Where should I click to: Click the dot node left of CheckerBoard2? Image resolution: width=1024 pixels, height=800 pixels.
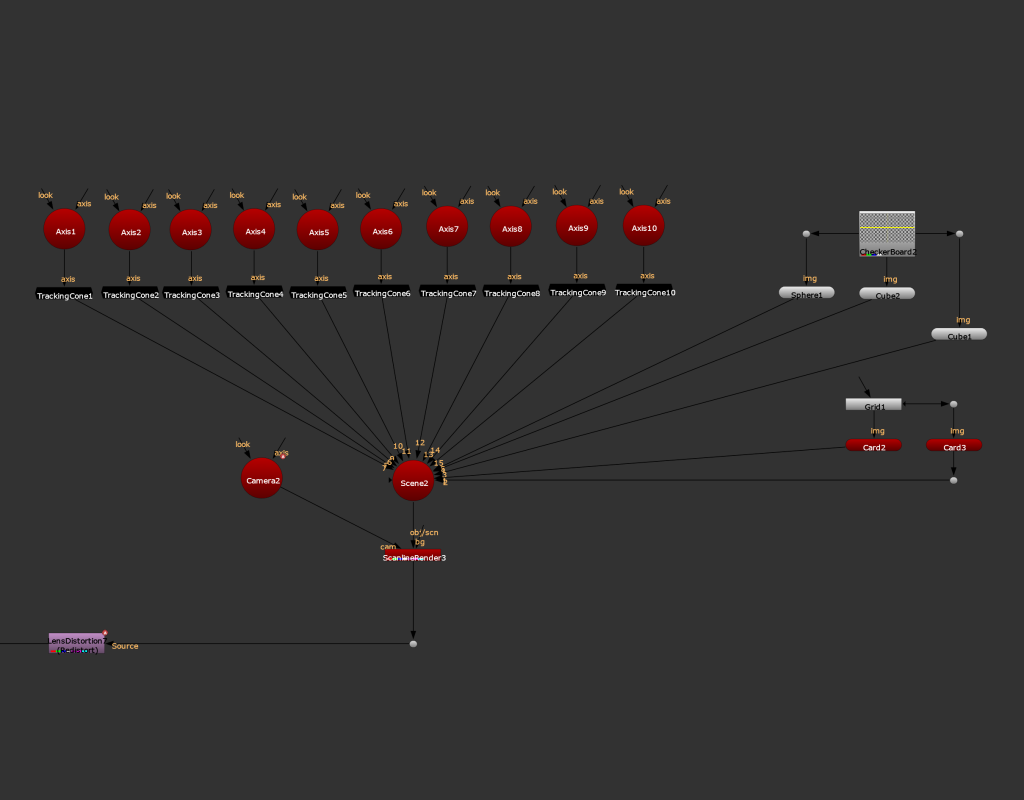(807, 234)
